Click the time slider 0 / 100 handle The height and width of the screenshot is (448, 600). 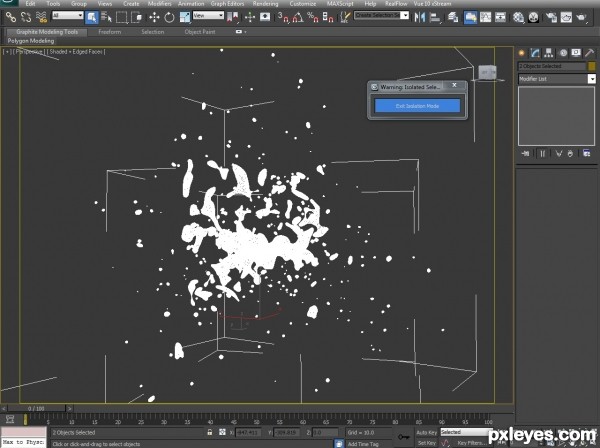pos(36,409)
